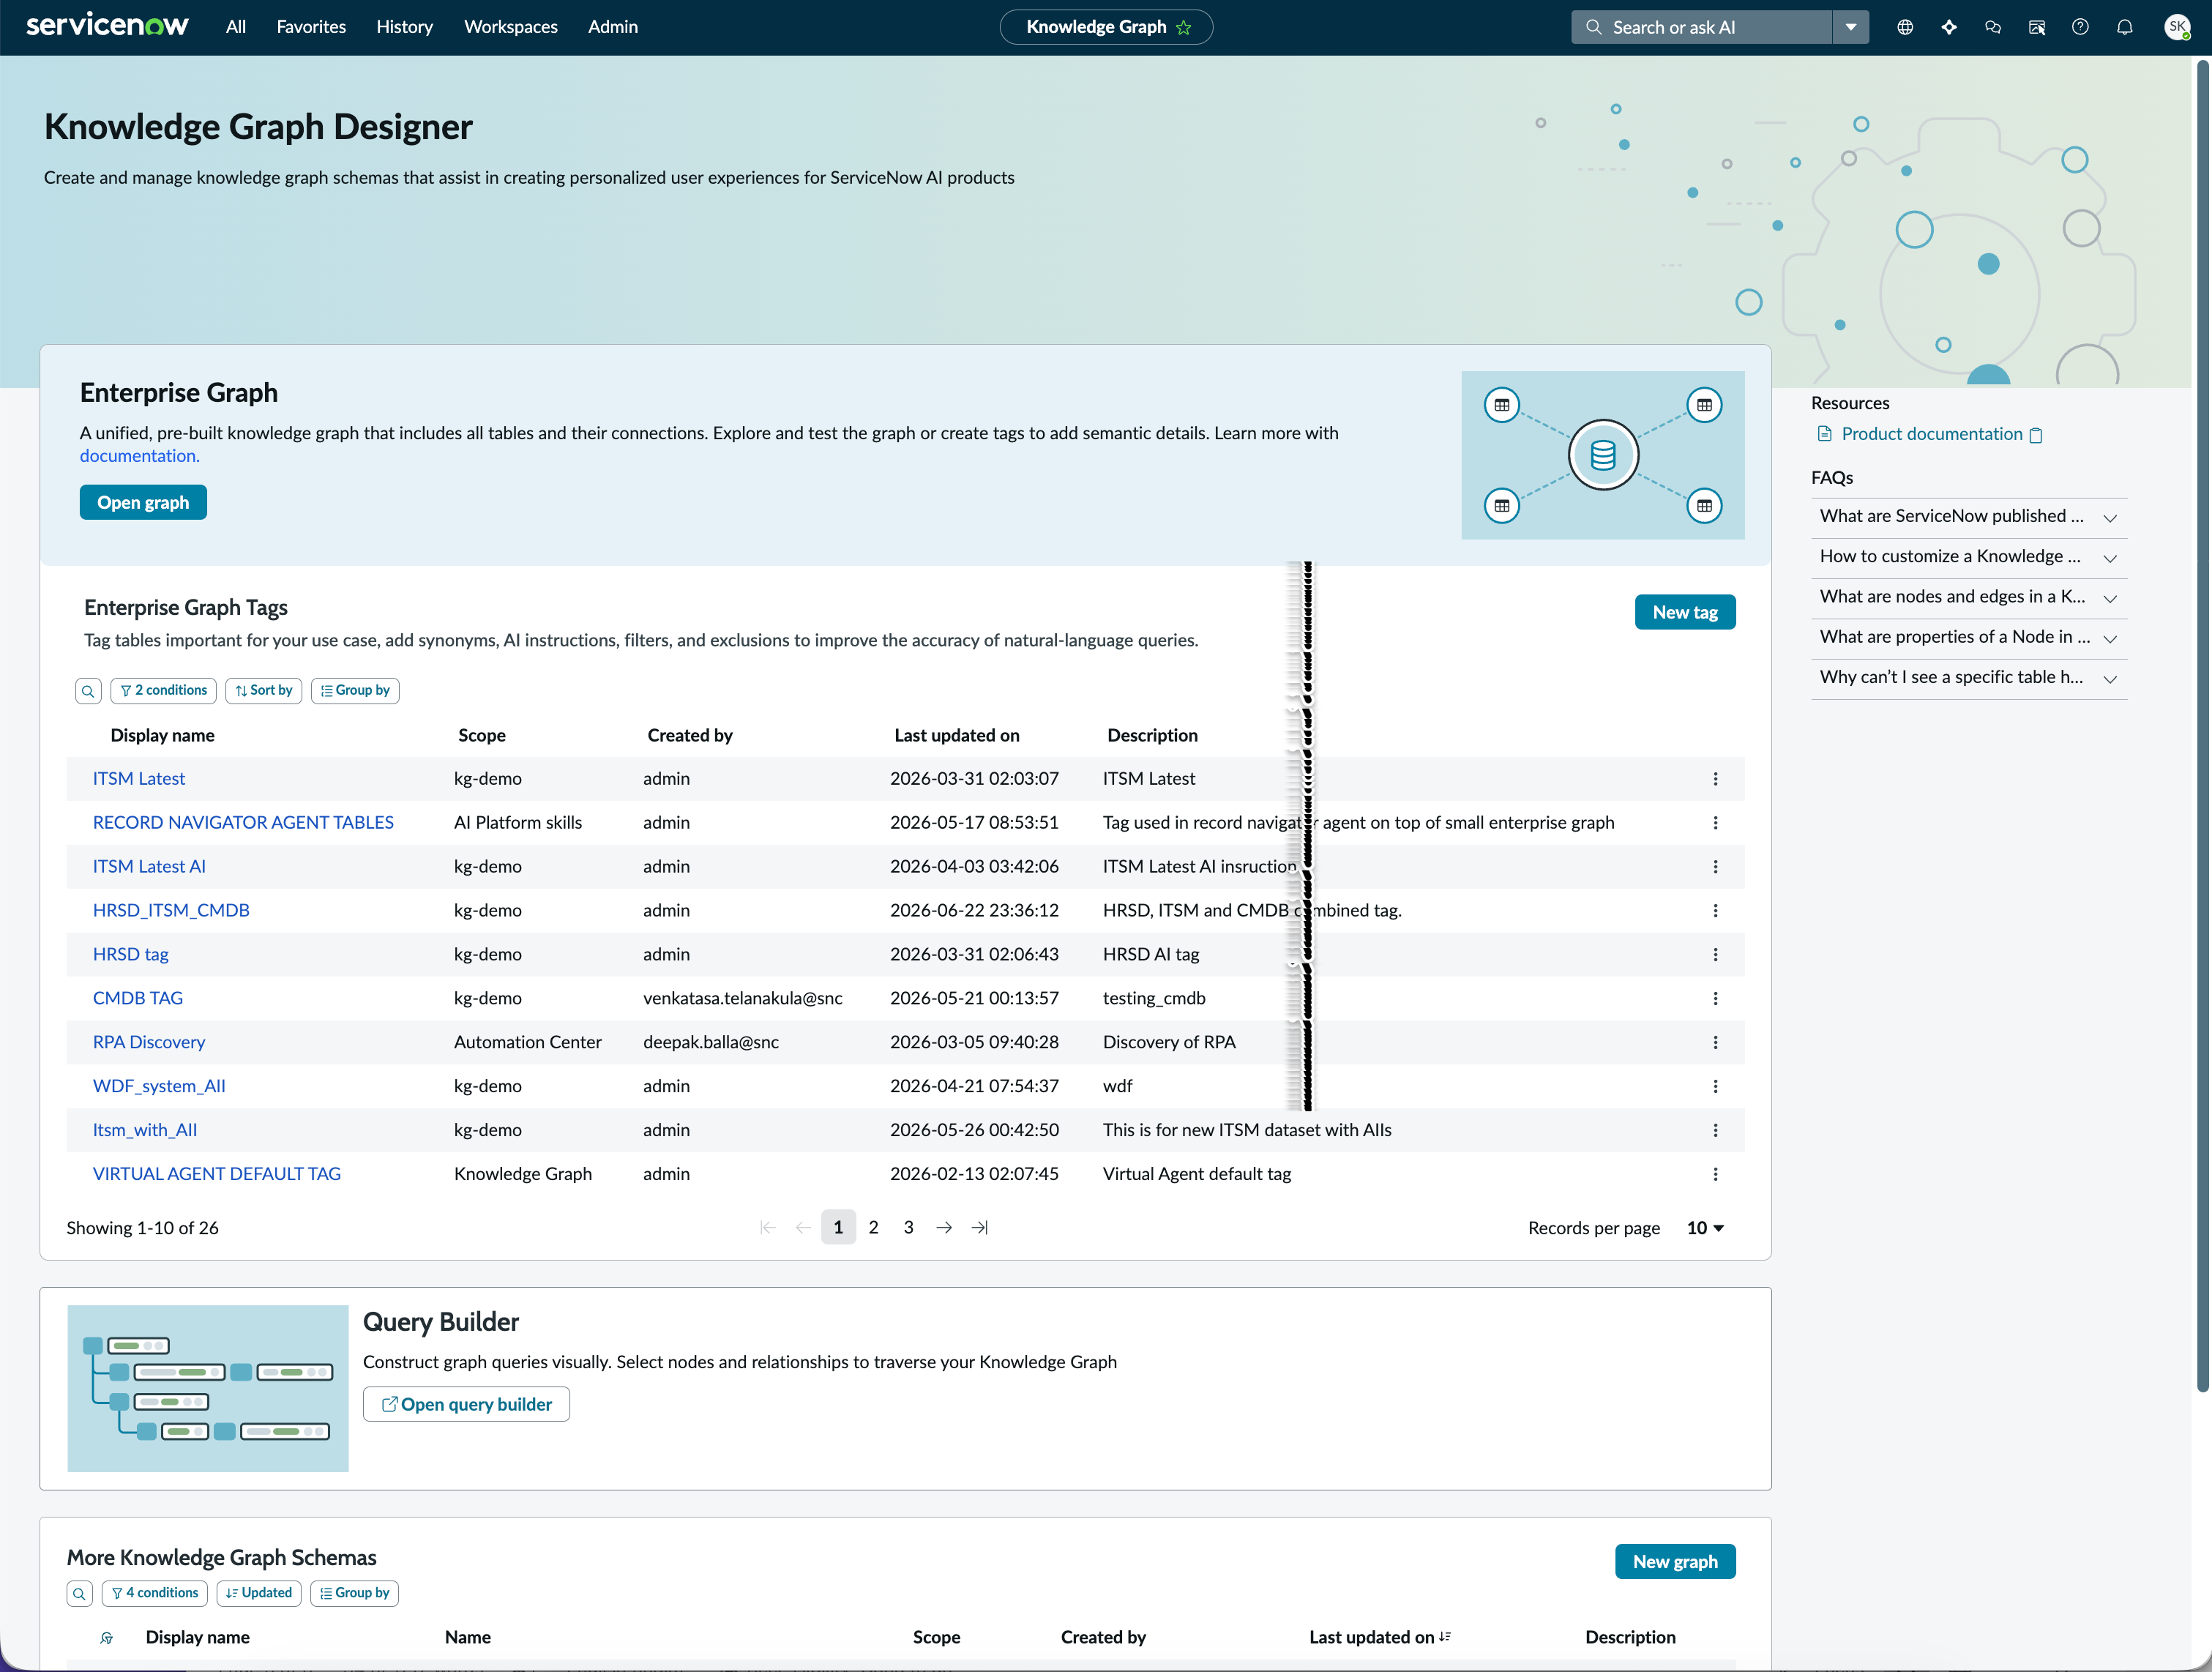Go to next page arrow in tags pagination
The image size is (2212, 1672).
pyautogui.click(x=943, y=1228)
